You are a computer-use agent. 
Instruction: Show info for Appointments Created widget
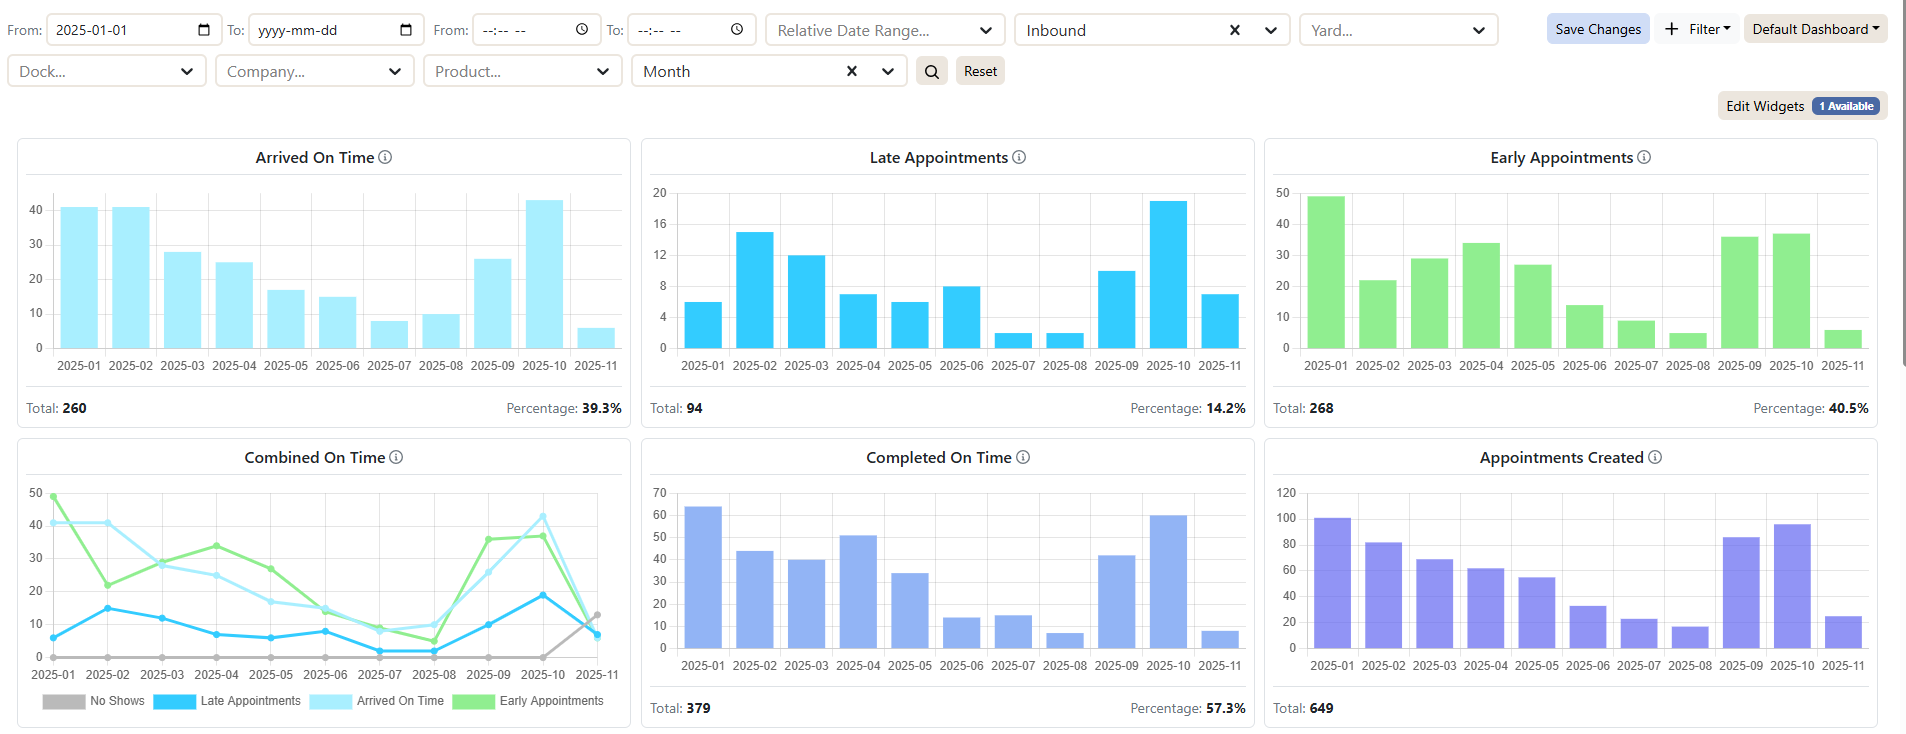point(1655,457)
